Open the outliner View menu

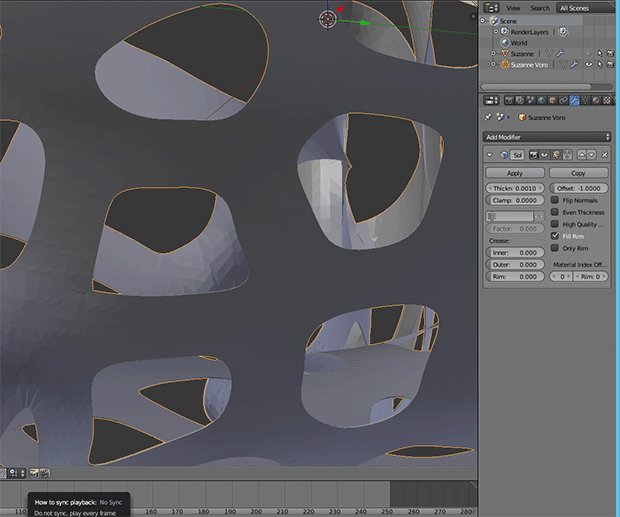[x=513, y=7]
